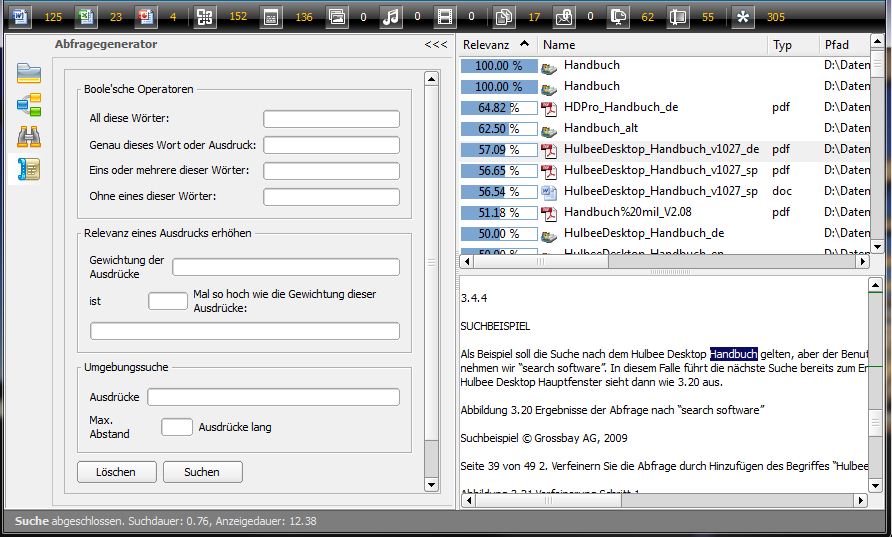Select the query generator scroll icon

[29, 169]
